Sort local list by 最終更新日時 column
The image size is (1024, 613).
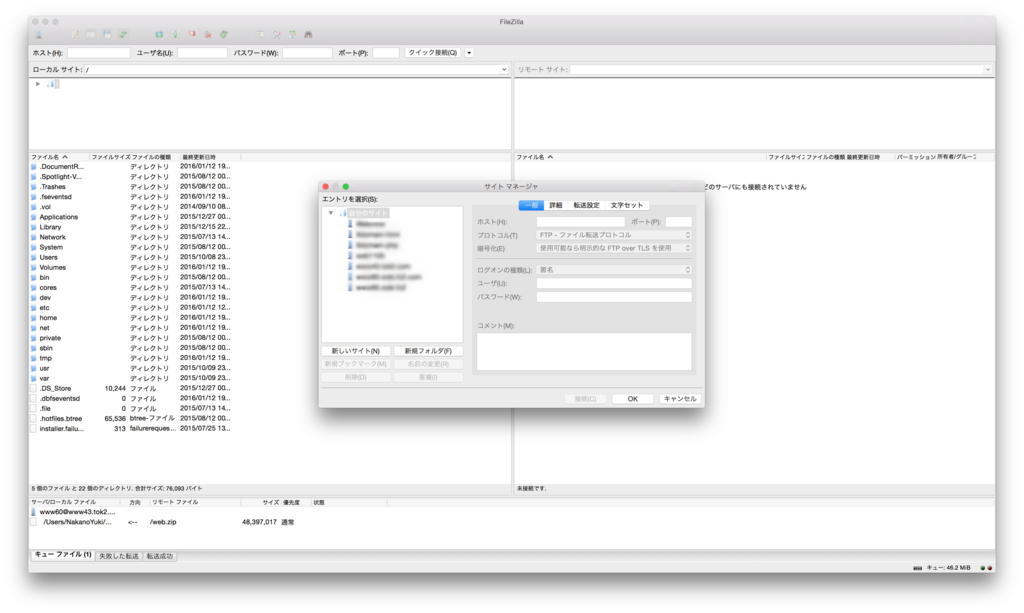tap(210, 157)
